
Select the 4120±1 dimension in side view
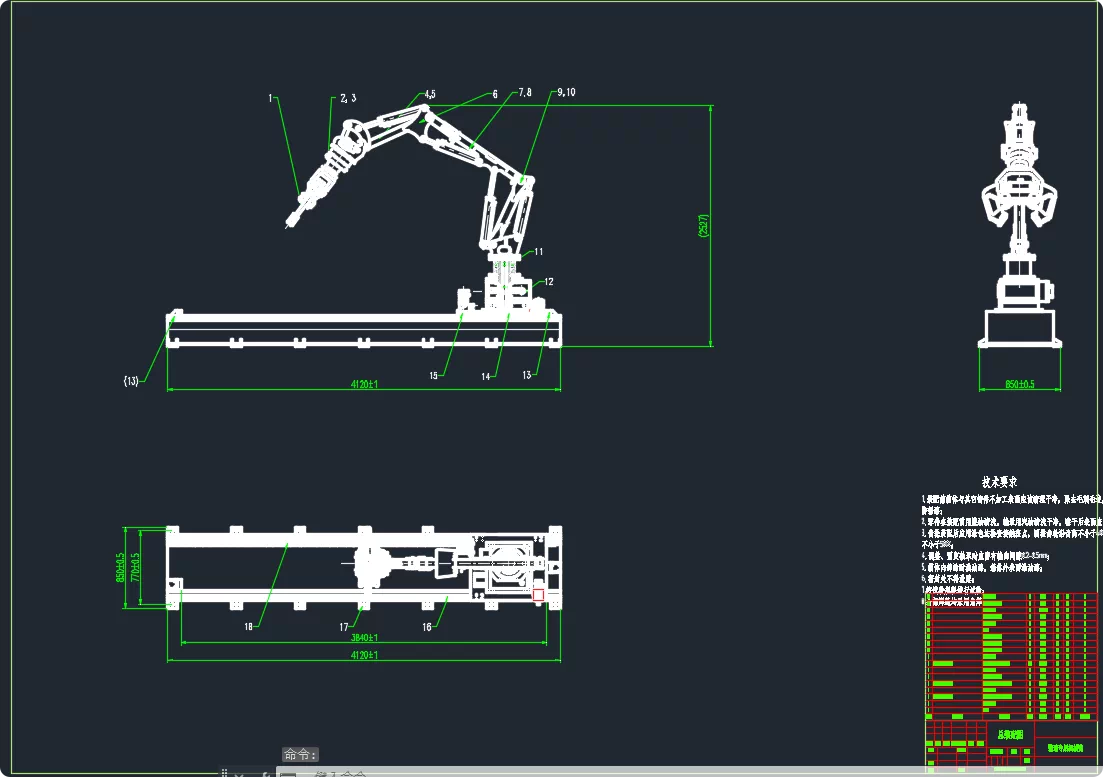[x=364, y=384]
